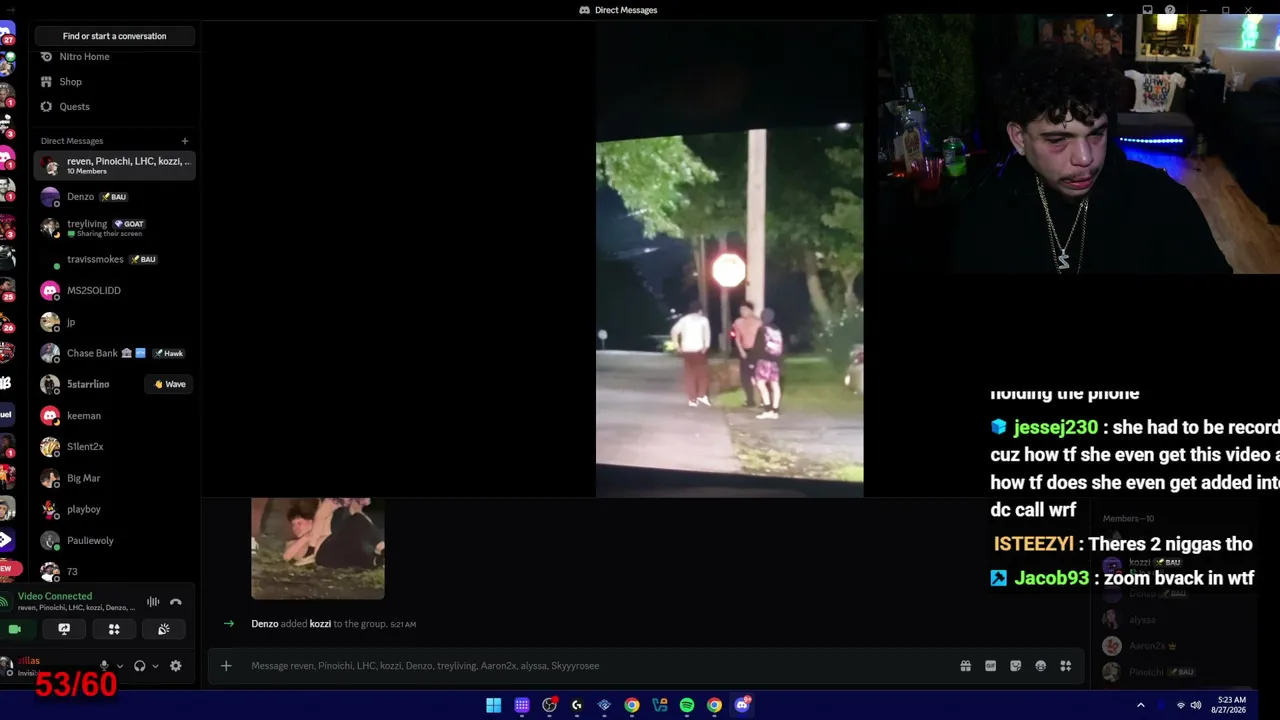This screenshot has width=1280, height=720.
Task: Open the gift icon in message bar
Action: pos(966,666)
